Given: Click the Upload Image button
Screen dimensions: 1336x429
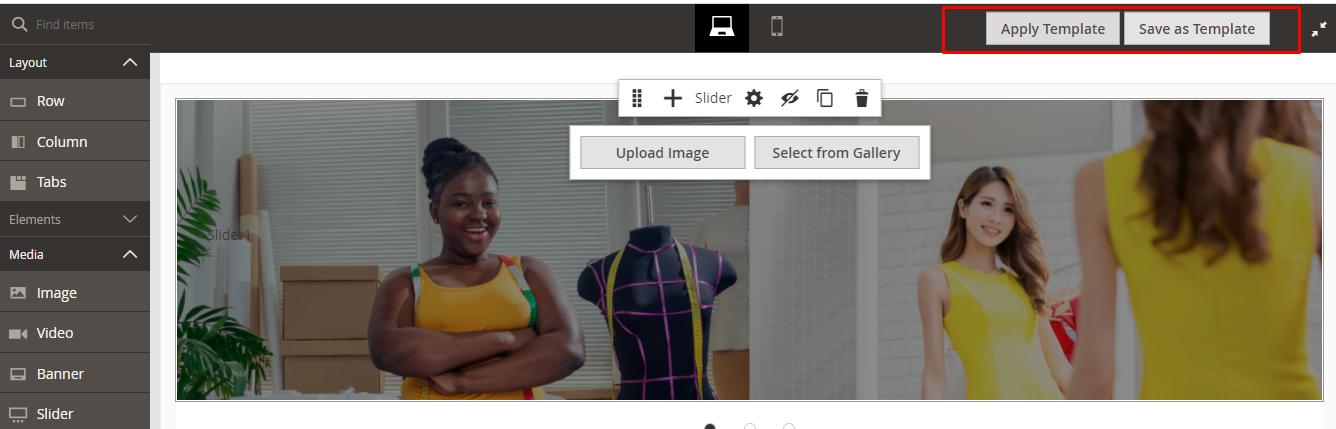Looking at the screenshot, I should click(x=662, y=153).
